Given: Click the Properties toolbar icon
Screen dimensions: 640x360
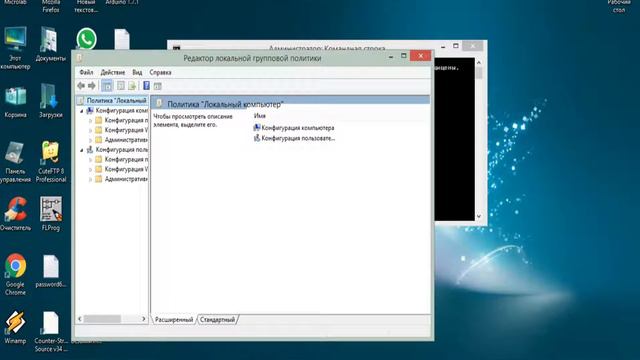Looking at the screenshot, I should tap(121, 86).
